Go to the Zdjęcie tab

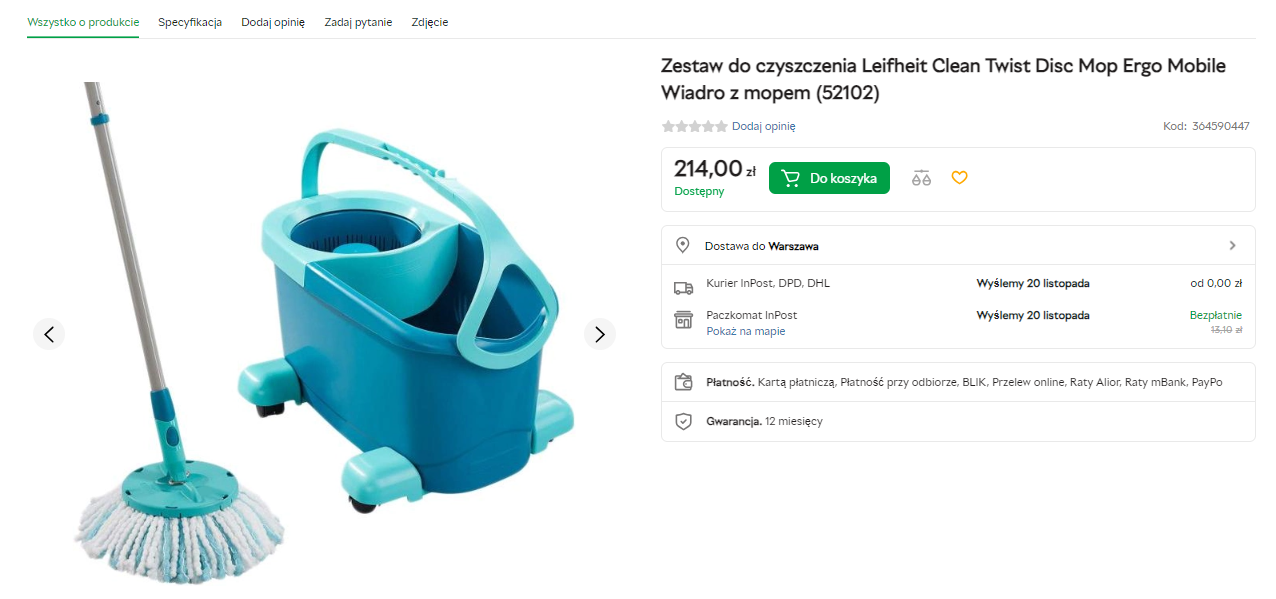point(430,22)
